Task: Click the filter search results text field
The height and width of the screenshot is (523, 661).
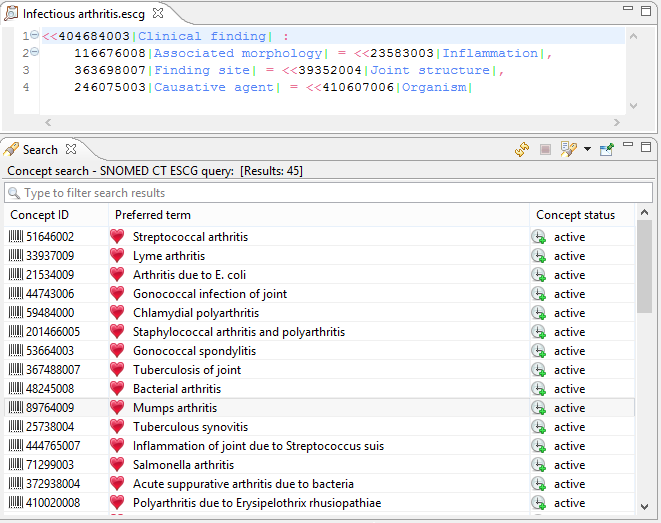Action: coord(320,193)
